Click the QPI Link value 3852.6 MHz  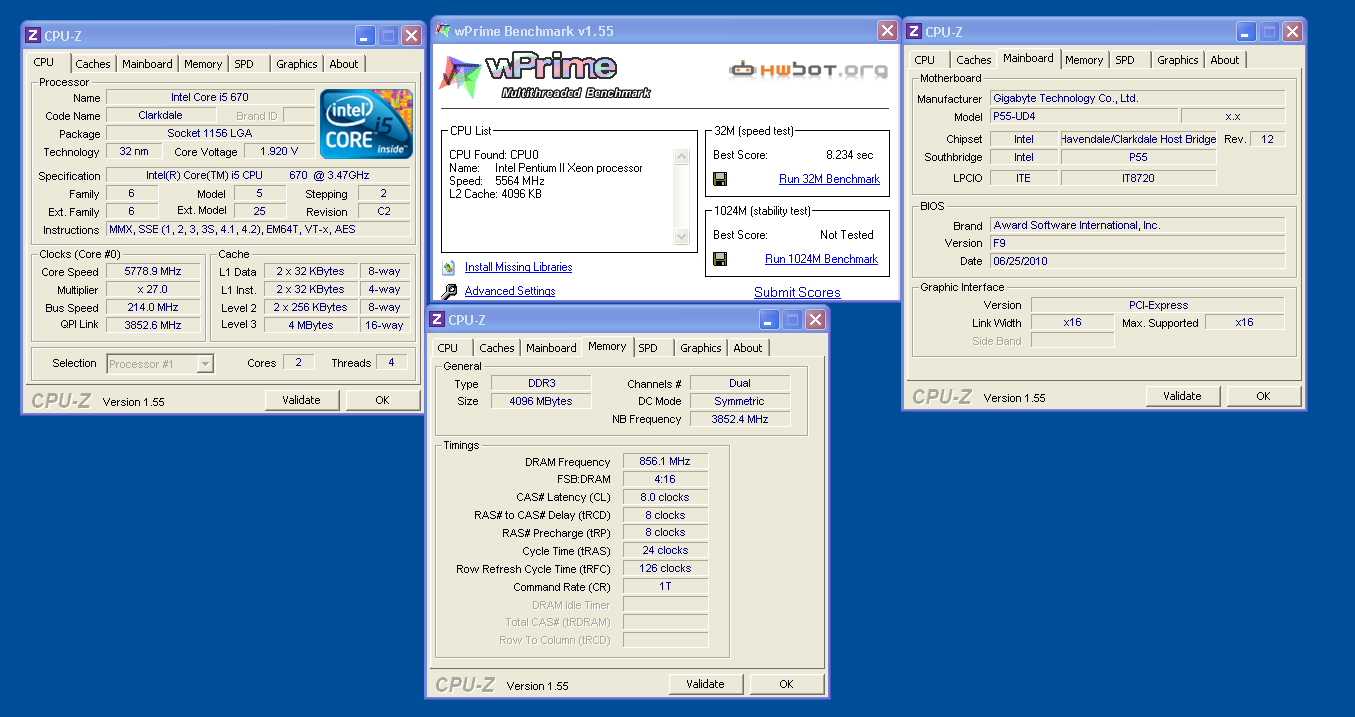tap(153, 326)
